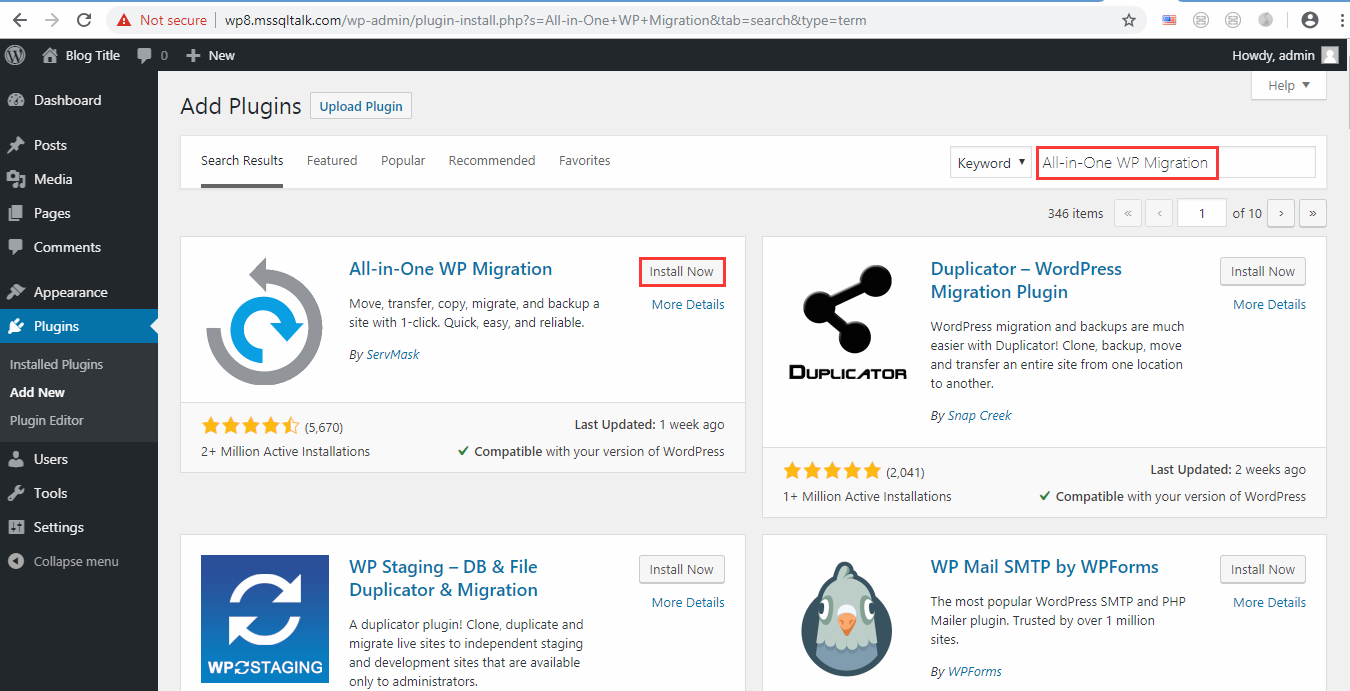This screenshot has height=691, width=1350.
Task: Jump to the last results page
Action: pos(1312,213)
